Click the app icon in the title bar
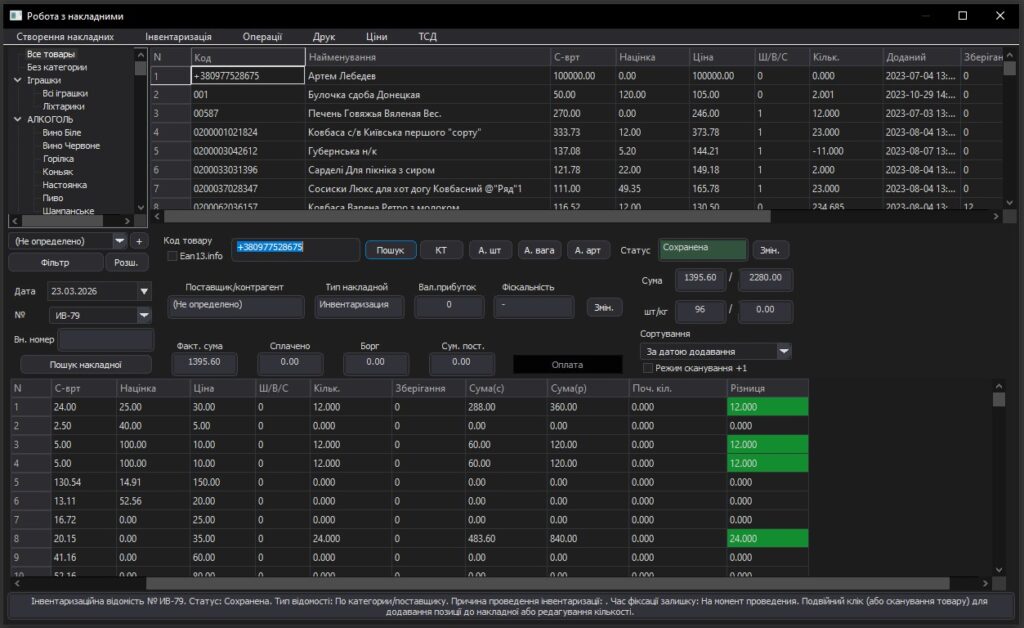This screenshot has height=628, width=1024. click(x=15, y=15)
